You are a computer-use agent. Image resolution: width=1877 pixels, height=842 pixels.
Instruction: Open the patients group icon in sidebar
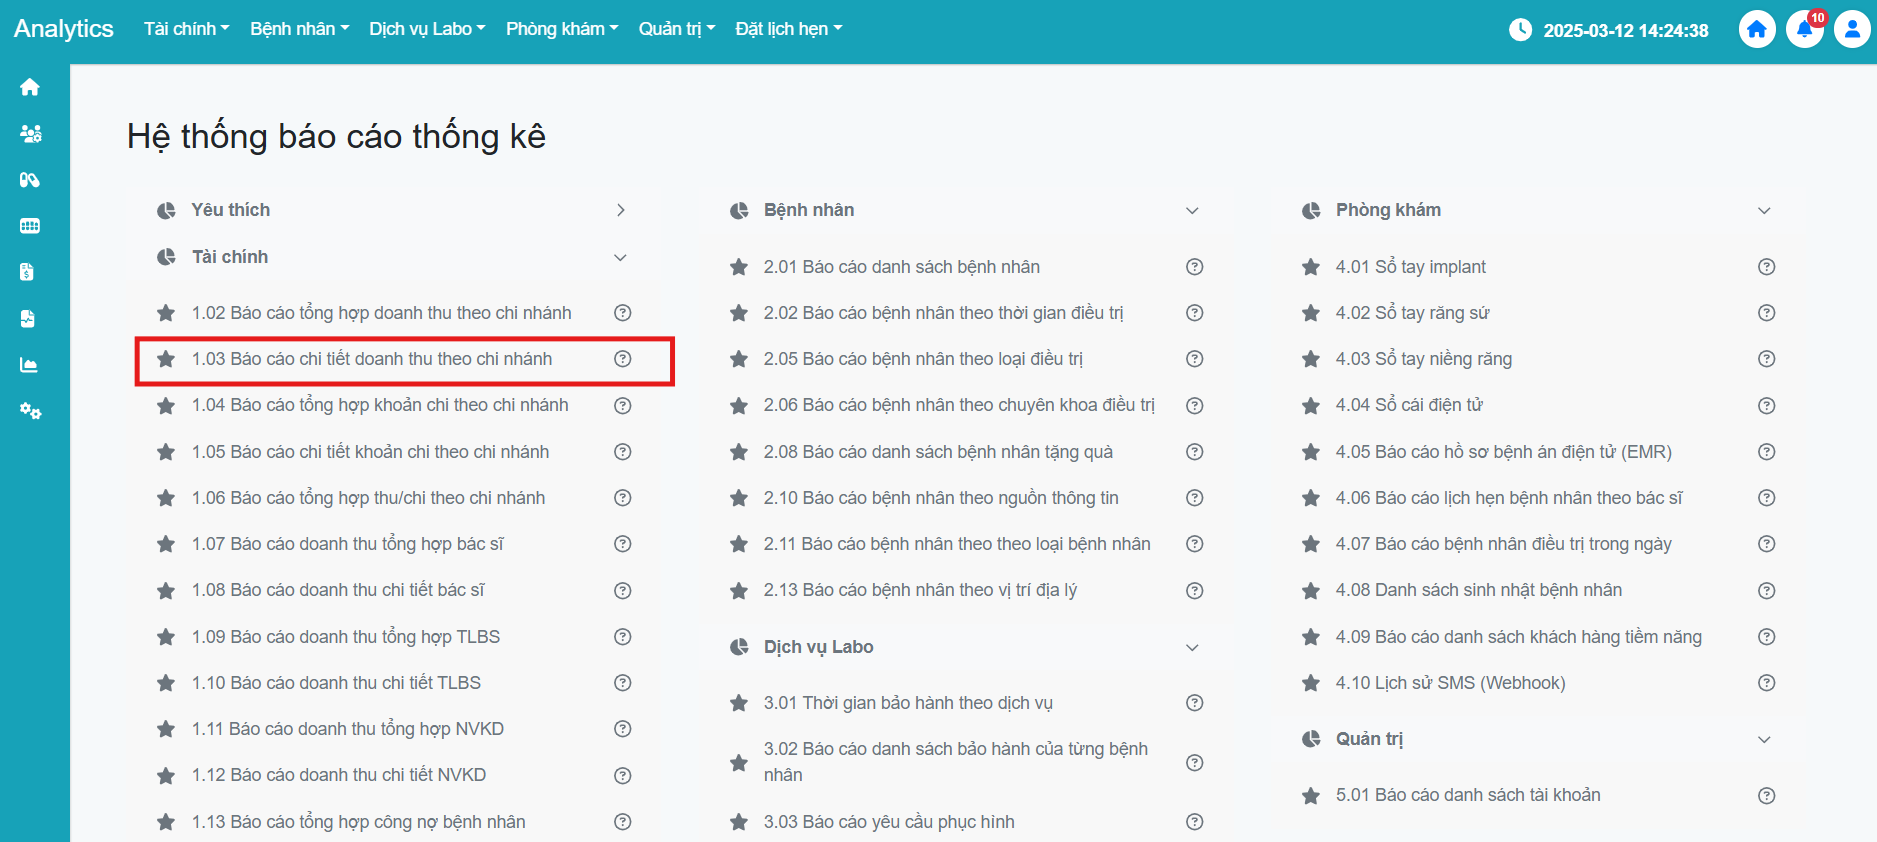[x=30, y=134]
